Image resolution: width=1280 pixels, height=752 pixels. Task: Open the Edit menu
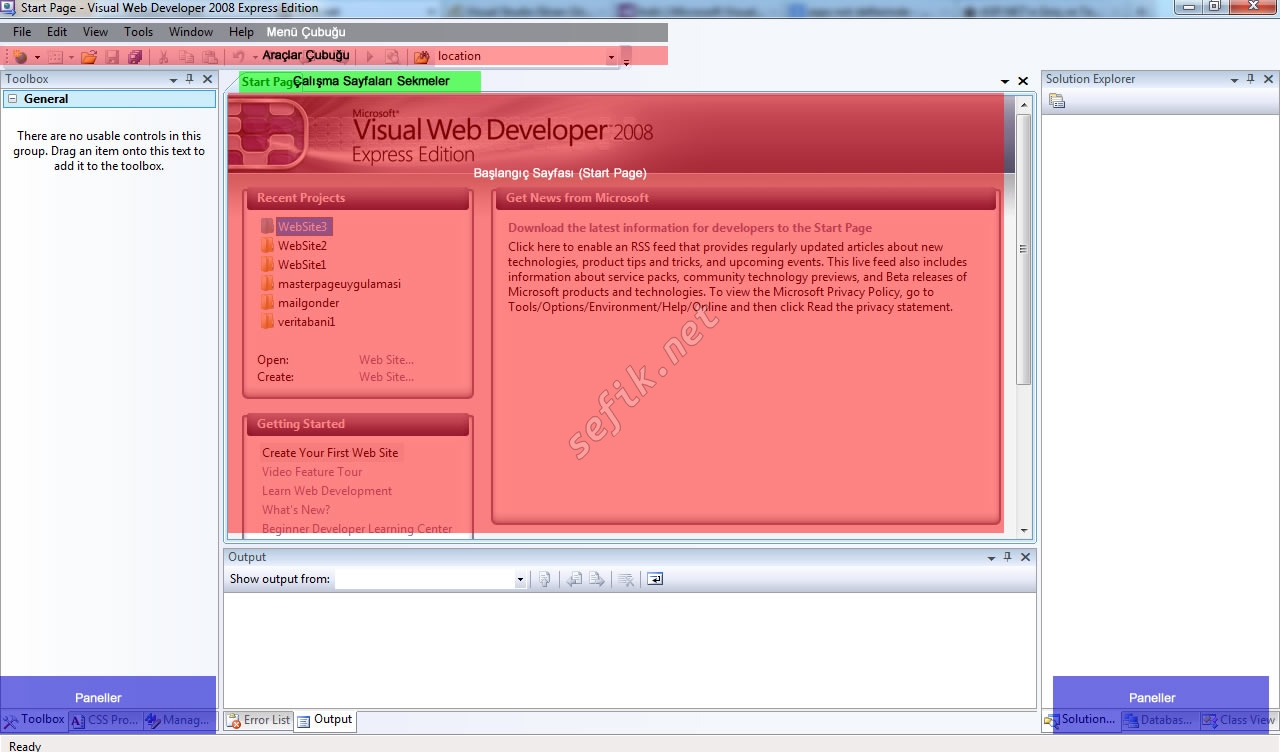point(57,32)
